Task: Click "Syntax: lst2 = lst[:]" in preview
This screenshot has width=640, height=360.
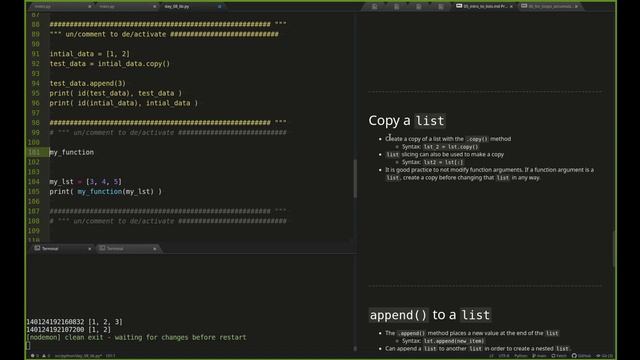Action: point(433,162)
